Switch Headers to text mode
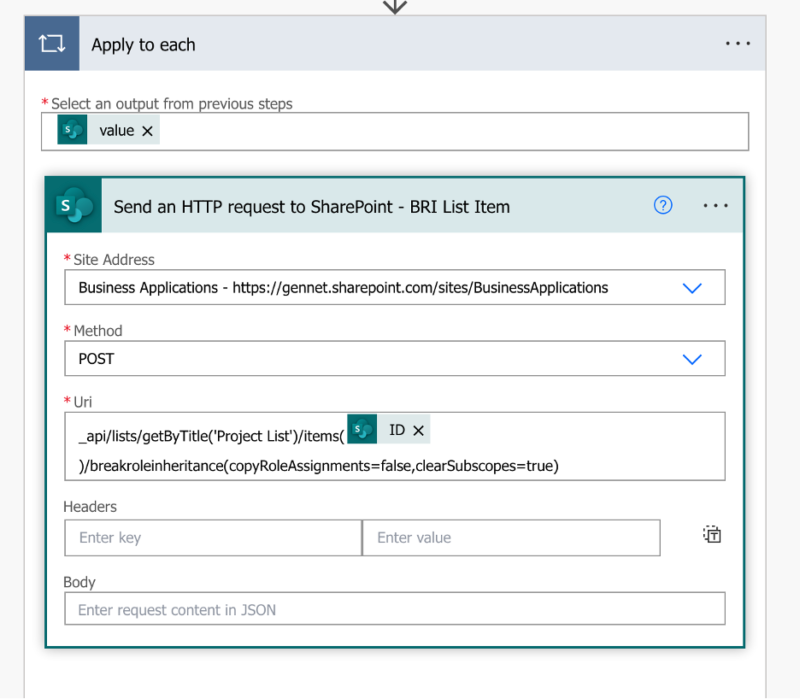This screenshot has width=800, height=699. [x=711, y=534]
